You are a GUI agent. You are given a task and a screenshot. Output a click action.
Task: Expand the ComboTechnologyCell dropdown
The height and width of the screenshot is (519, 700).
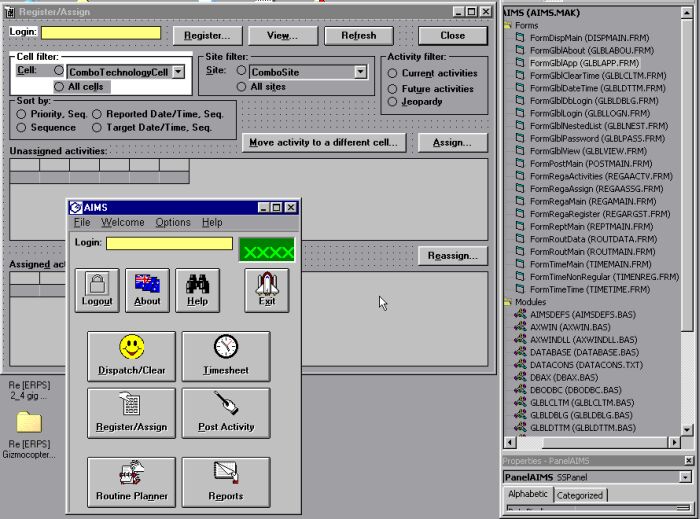(178, 72)
